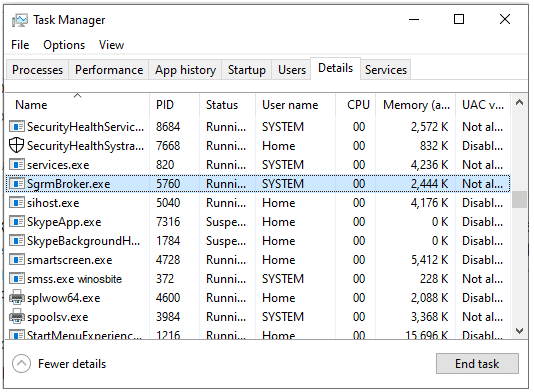Click PID value 7316
The image size is (534, 392).
click(168, 222)
